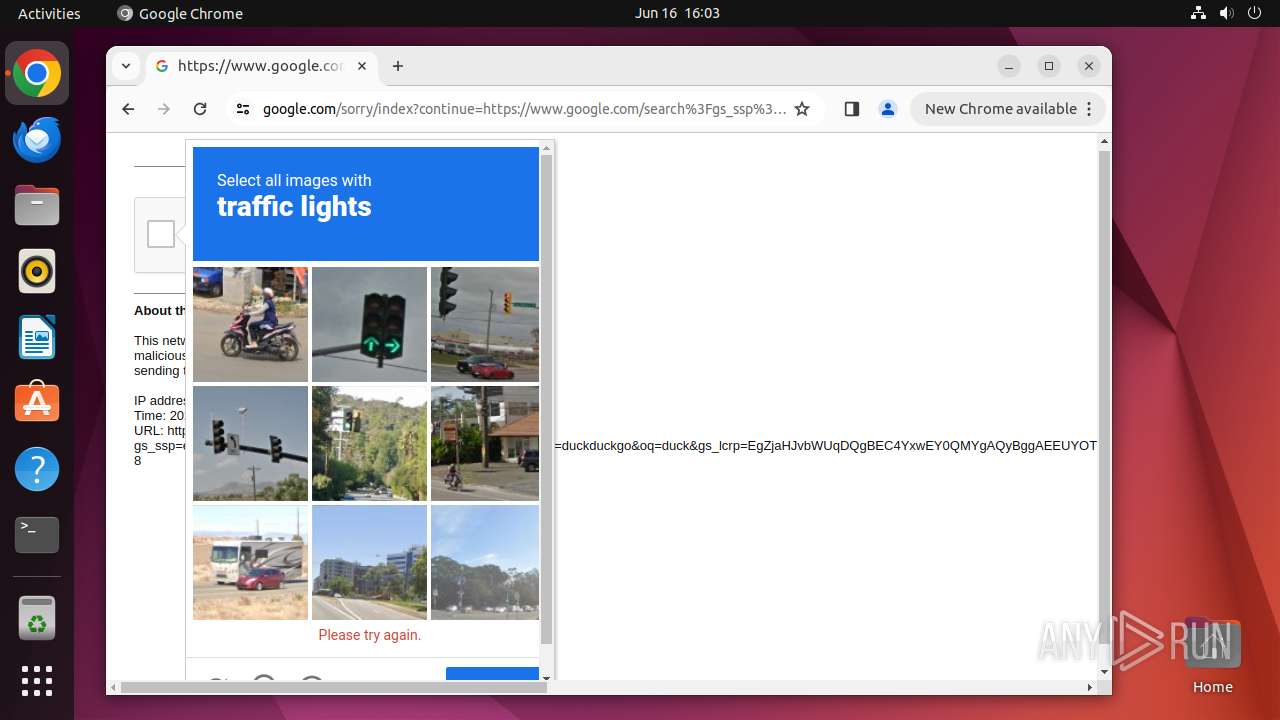The width and height of the screenshot is (1280, 720).
Task: Open the Activities overview
Action: click(49, 13)
